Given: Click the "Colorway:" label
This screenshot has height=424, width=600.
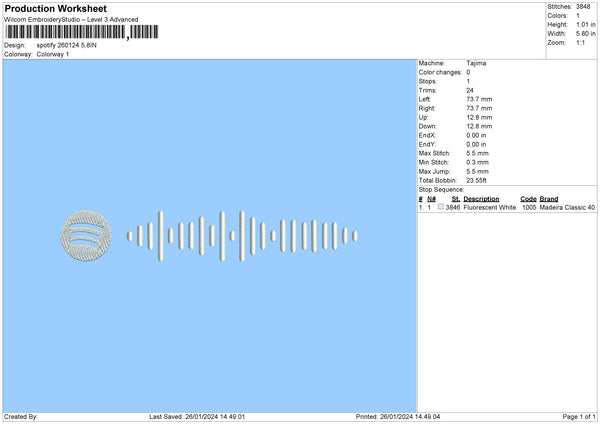Looking at the screenshot, I should point(18,54).
